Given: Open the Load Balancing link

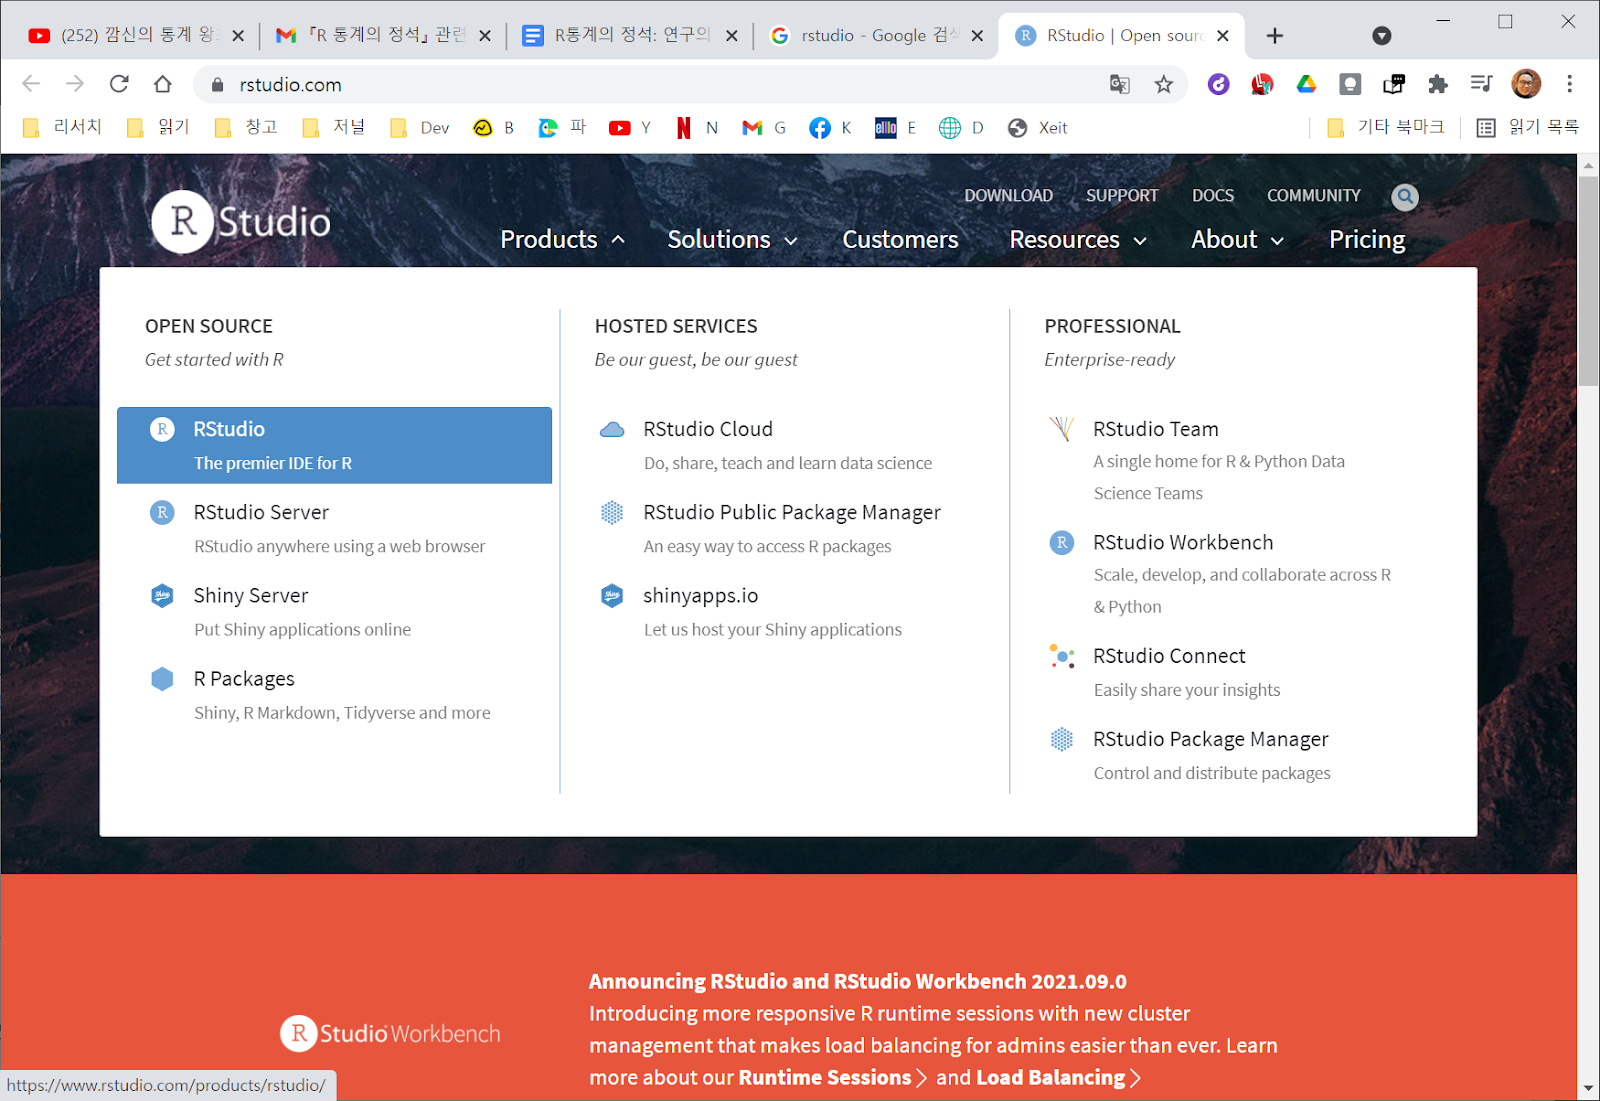Looking at the screenshot, I should coord(1059,1078).
